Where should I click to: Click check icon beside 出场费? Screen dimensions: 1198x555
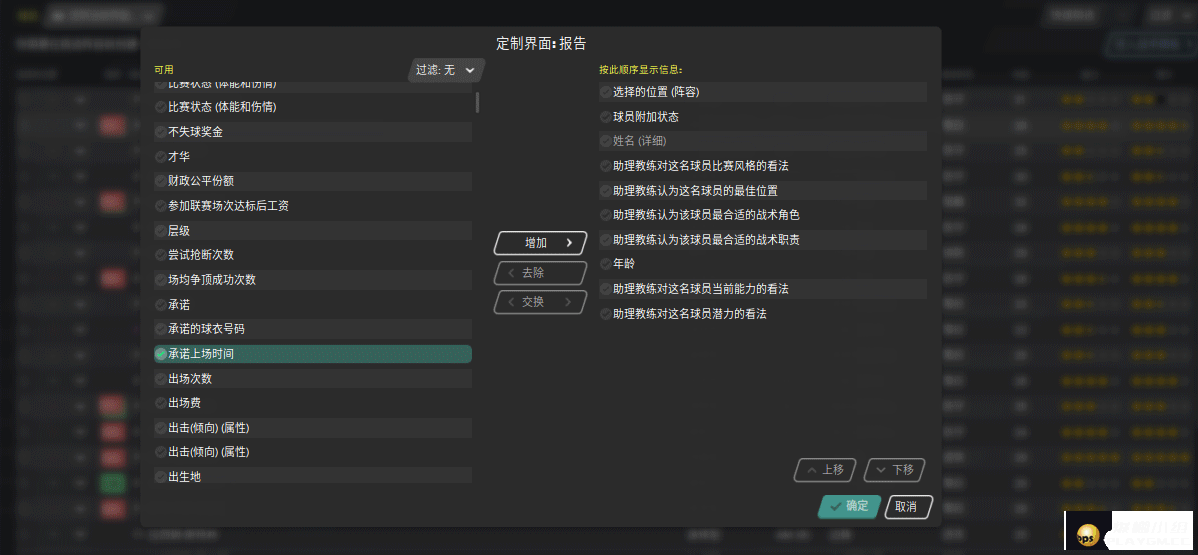point(160,403)
